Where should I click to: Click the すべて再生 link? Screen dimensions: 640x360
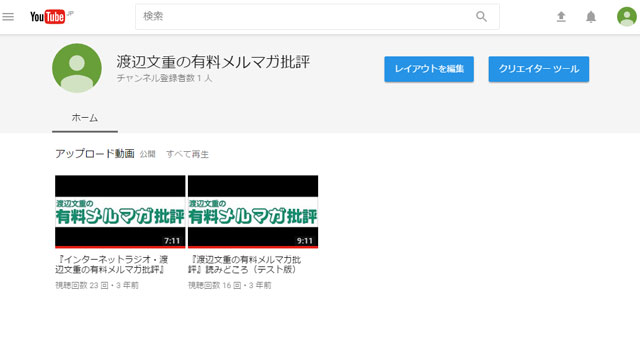pos(187,154)
